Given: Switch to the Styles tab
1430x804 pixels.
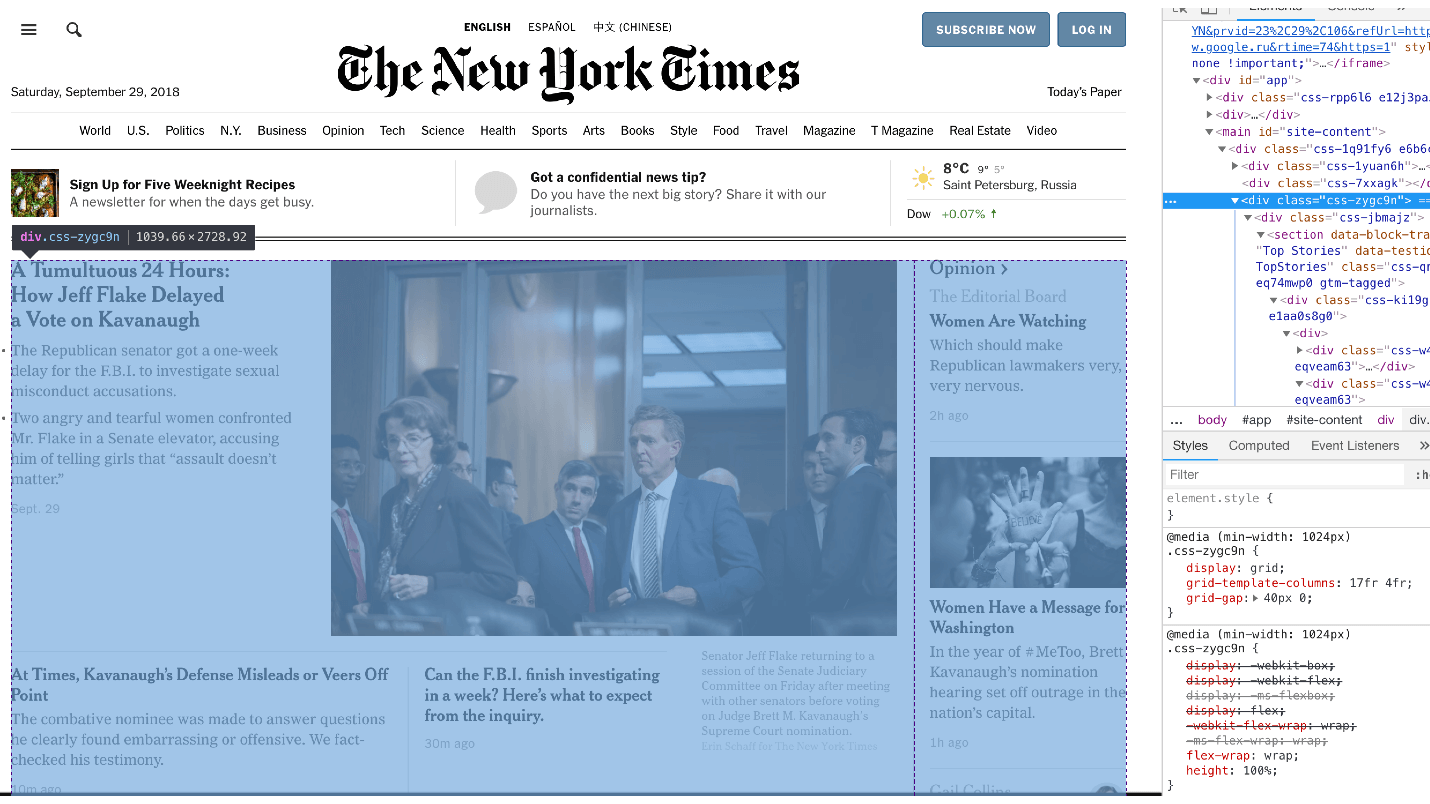Looking at the screenshot, I should 1190,446.
